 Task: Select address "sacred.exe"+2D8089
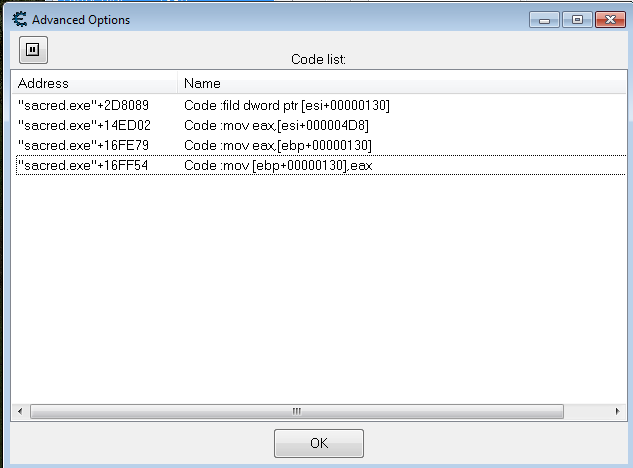point(83,105)
